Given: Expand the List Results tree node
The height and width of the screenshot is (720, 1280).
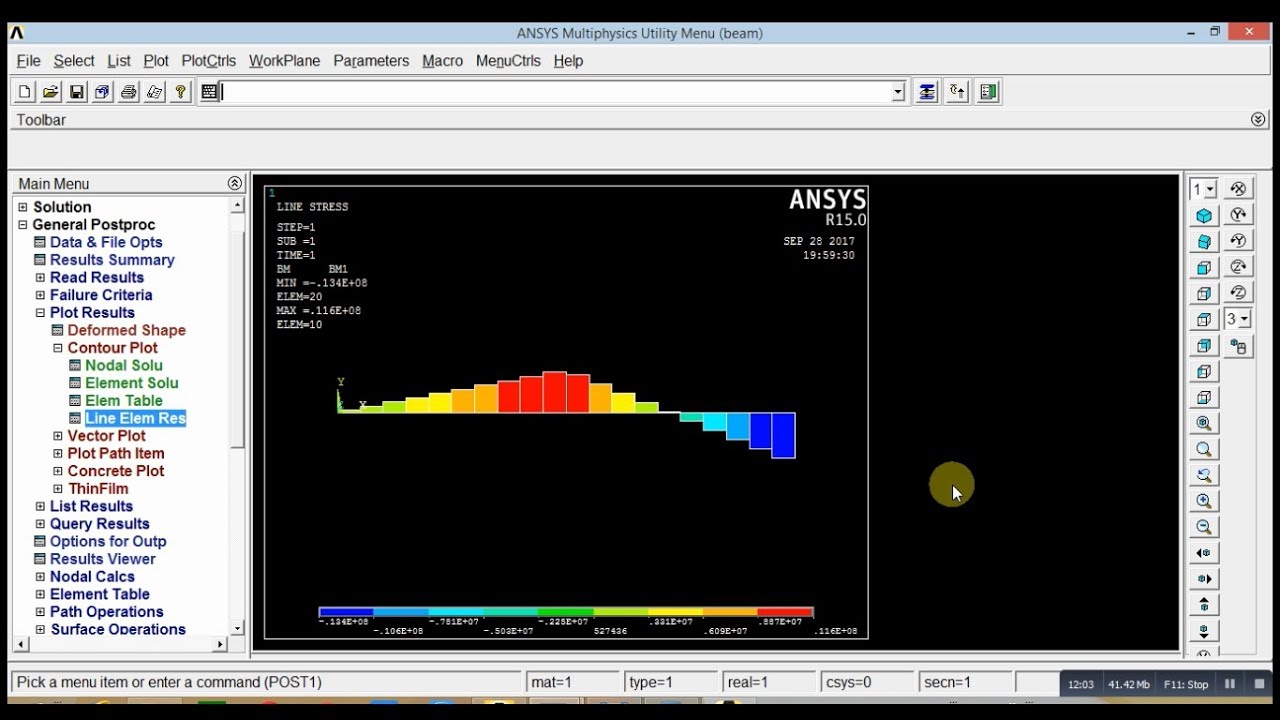Looking at the screenshot, I should tap(40, 506).
